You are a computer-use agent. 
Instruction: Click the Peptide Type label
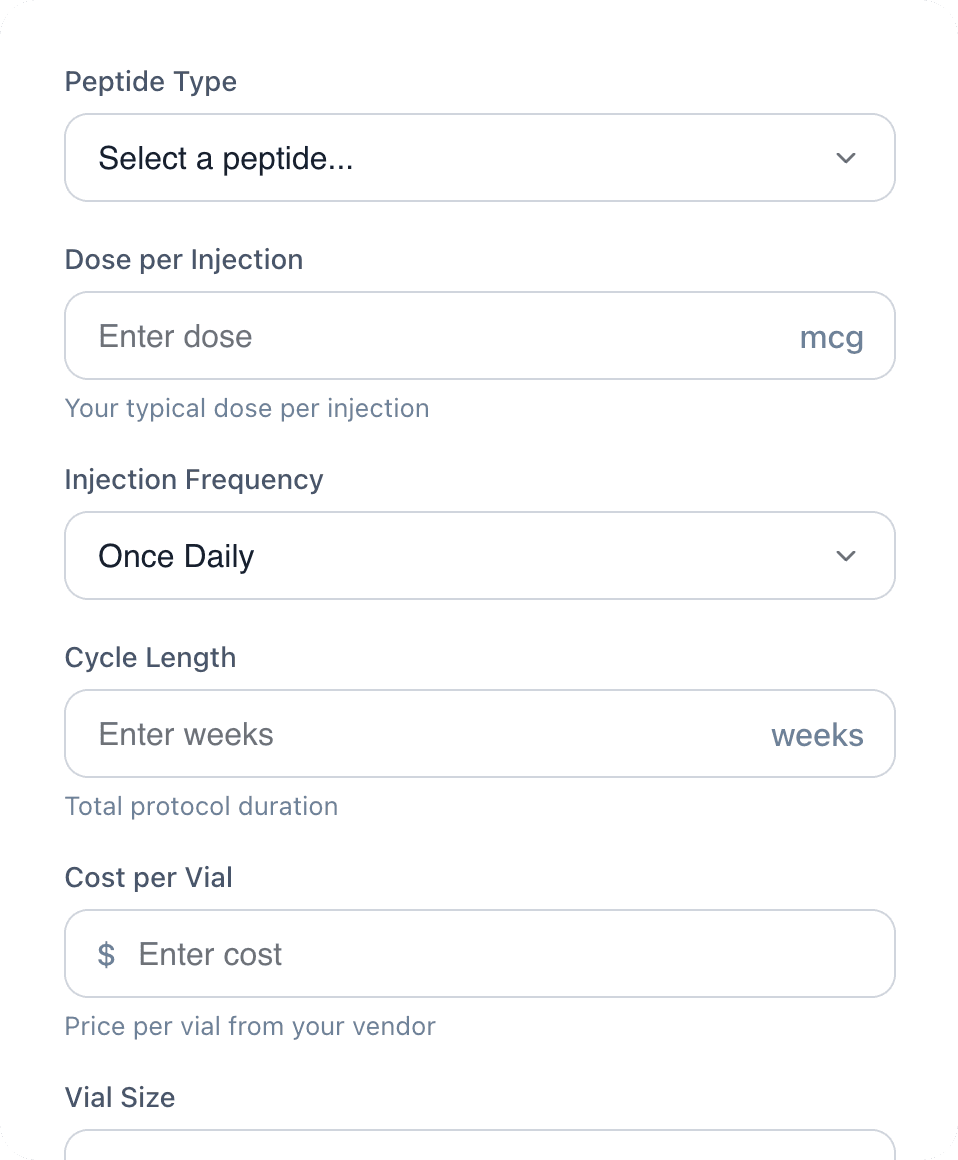(150, 82)
